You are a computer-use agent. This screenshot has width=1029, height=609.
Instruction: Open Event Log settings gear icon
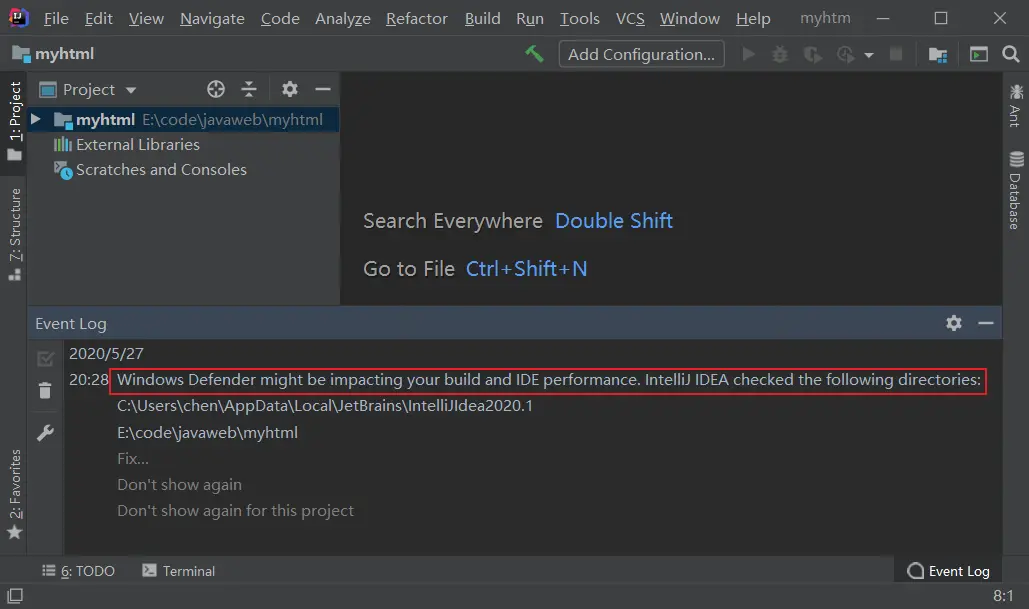click(x=954, y=323)
